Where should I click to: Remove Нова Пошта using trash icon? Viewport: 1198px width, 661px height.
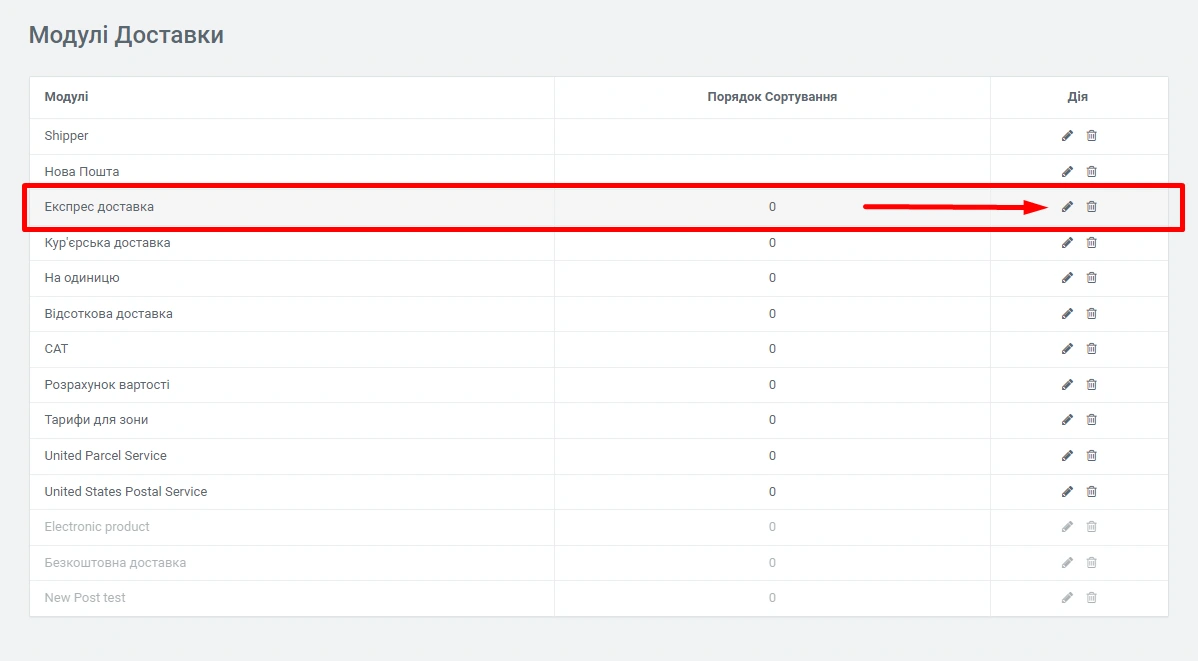coord(1092,172)
